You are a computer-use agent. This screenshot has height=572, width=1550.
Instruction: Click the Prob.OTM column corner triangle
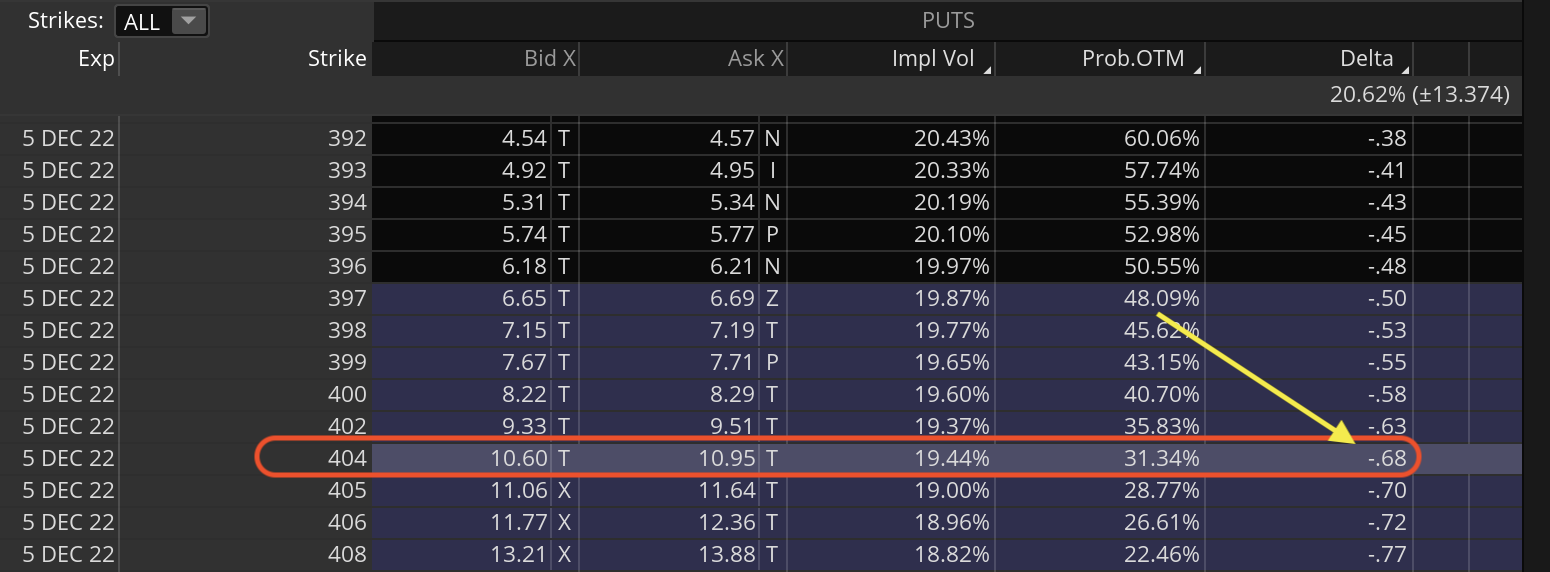[x=1197, y=70]
